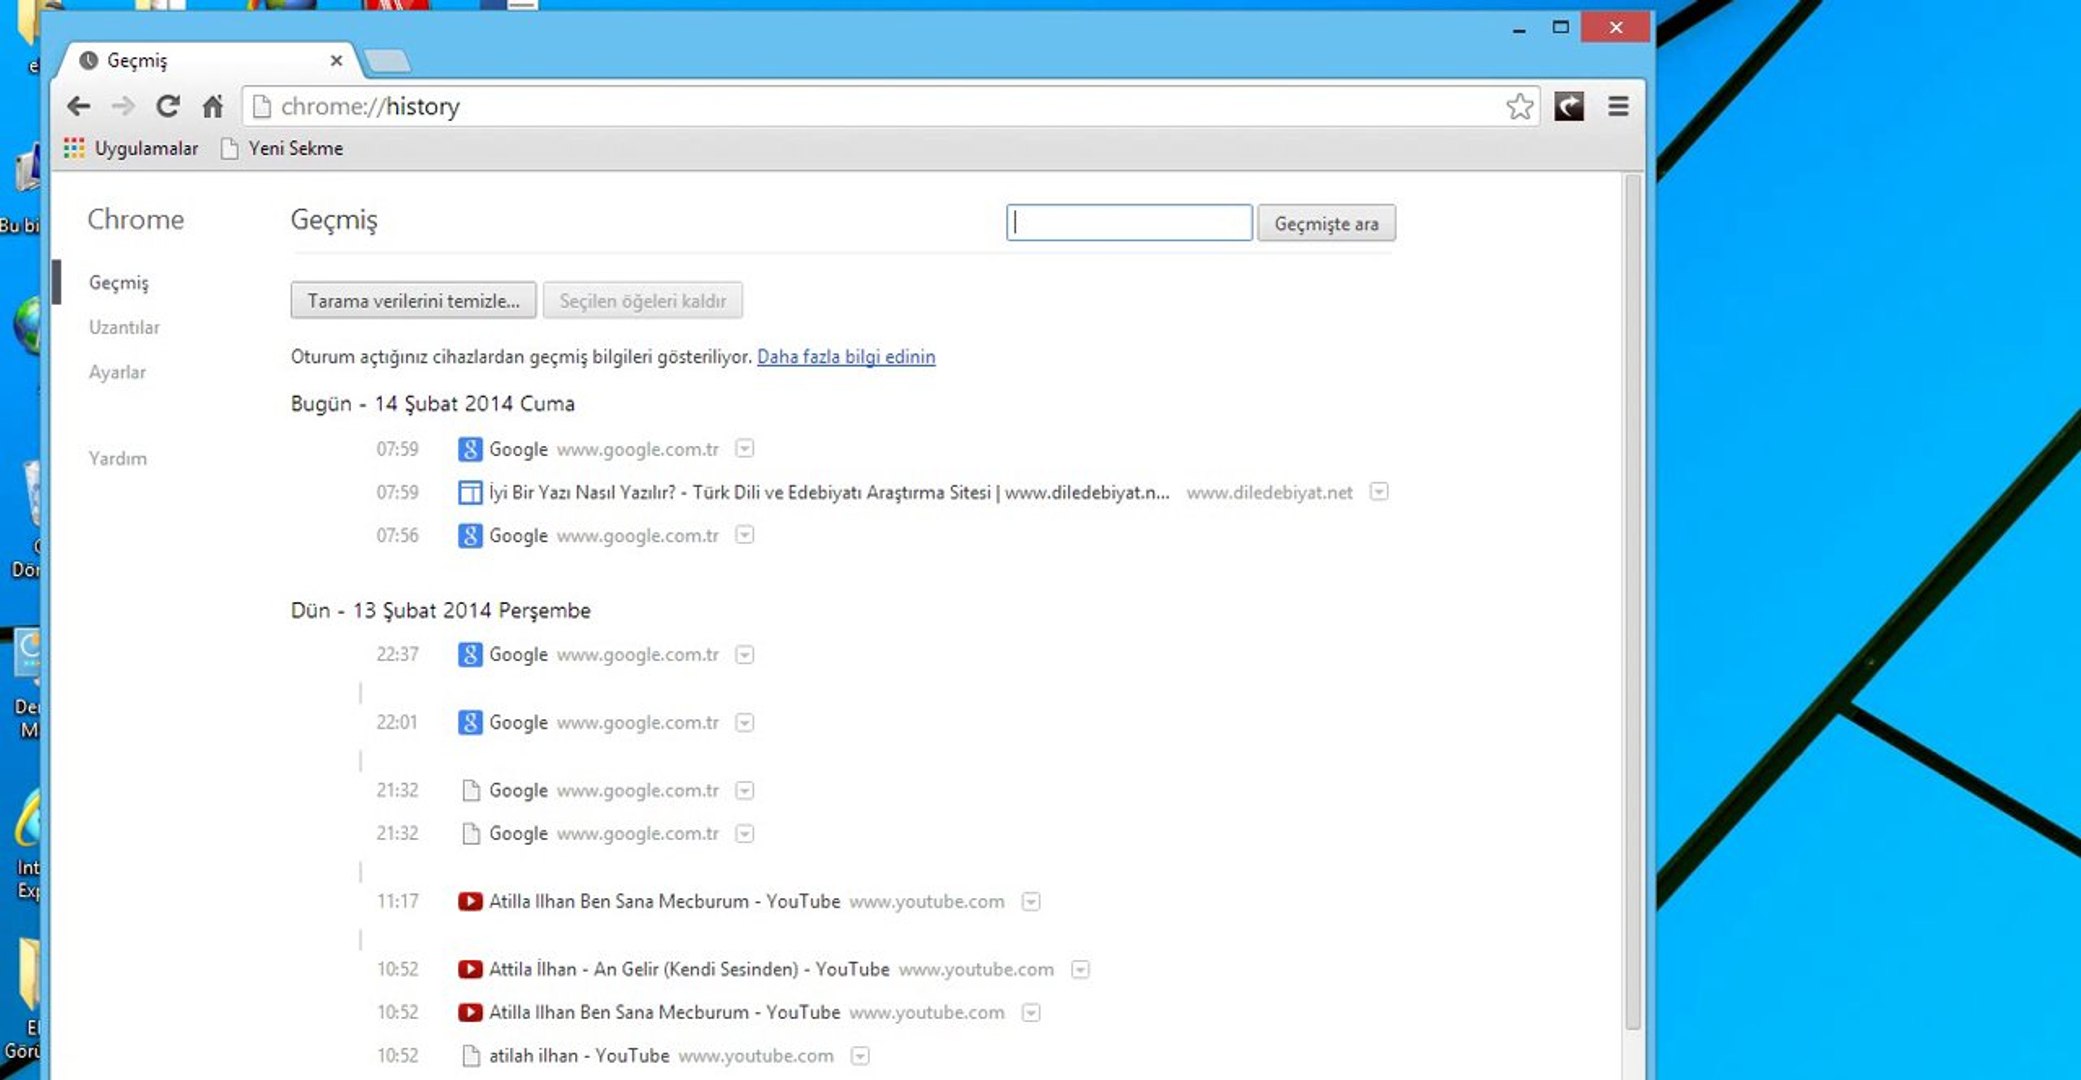Click YouTube favicon of 11:17 history entry
The height and width of the screenshot is (1080, 2081).
click(469, 901)
